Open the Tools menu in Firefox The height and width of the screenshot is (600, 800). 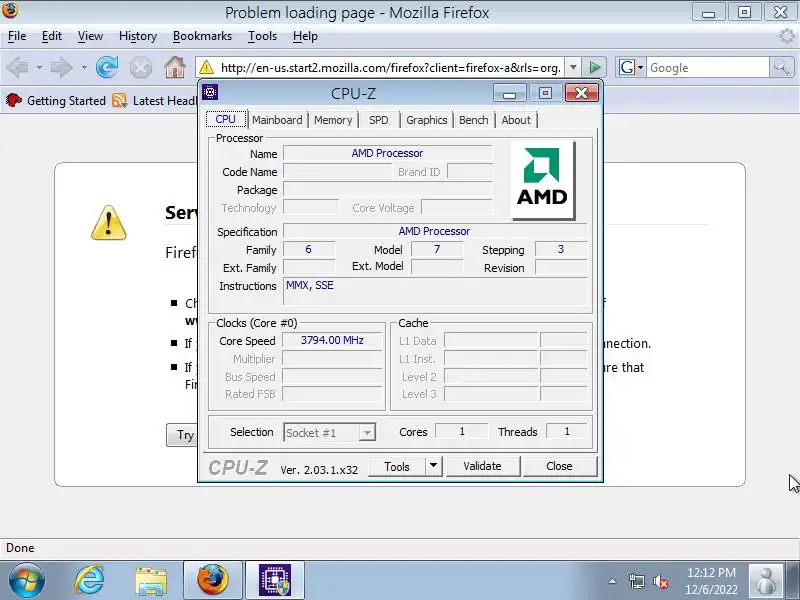click(x=262, y=36)
